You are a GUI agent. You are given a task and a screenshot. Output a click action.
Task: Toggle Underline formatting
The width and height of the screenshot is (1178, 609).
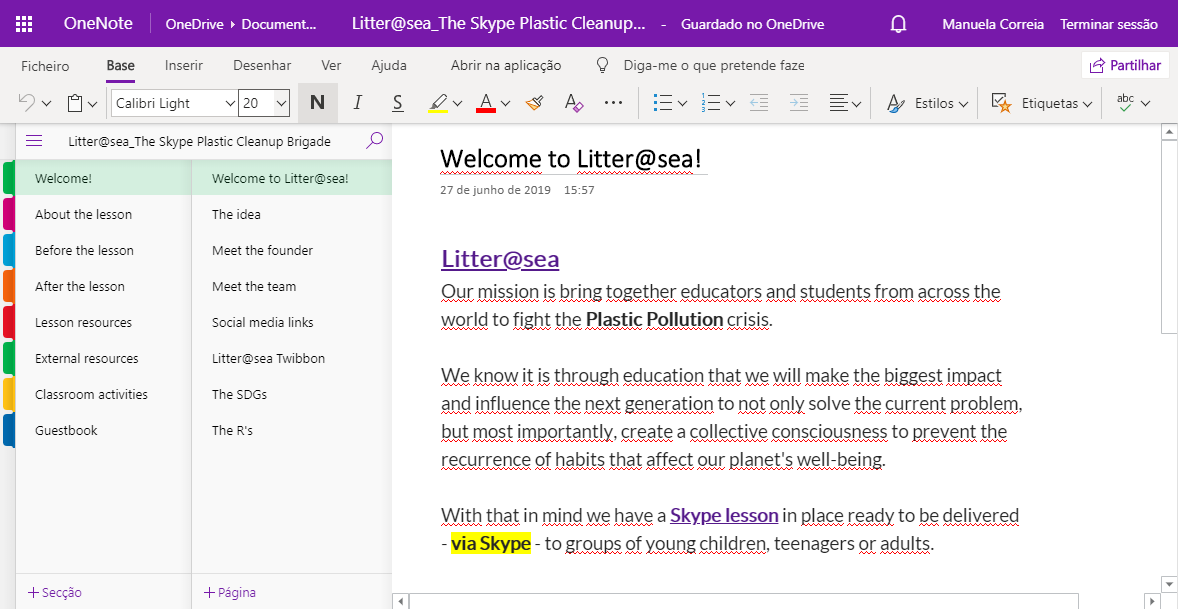pyautogui.click(x=397, y=103)
